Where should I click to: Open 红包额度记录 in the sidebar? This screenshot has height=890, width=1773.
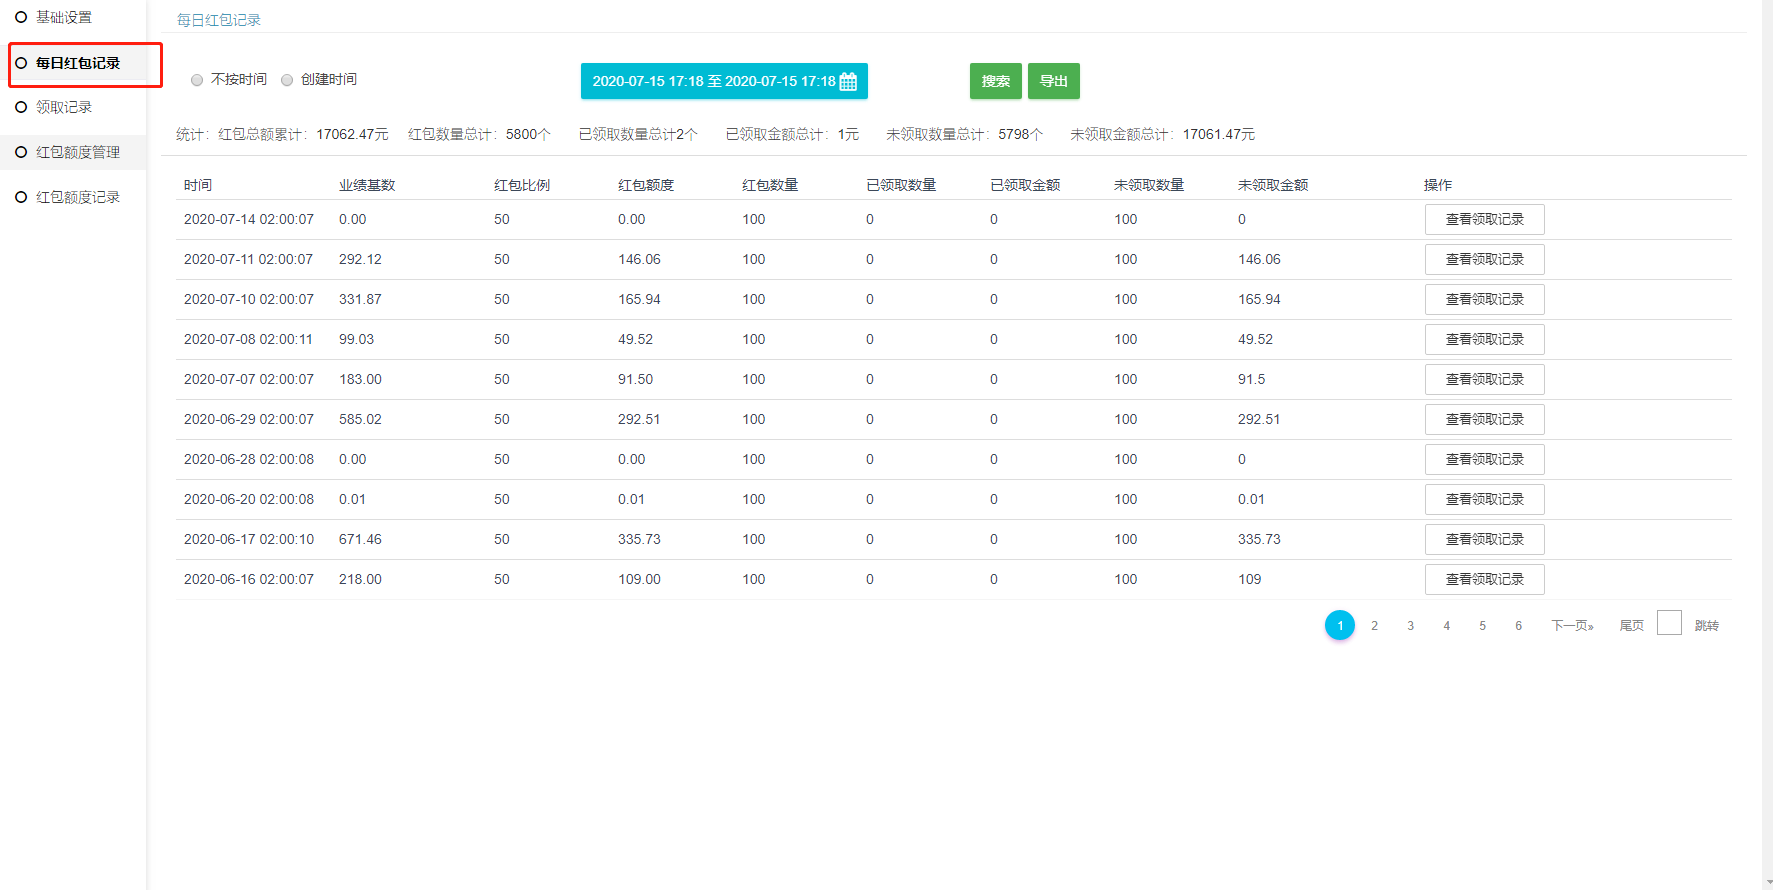pyautogui.click(x=78, y=197)
